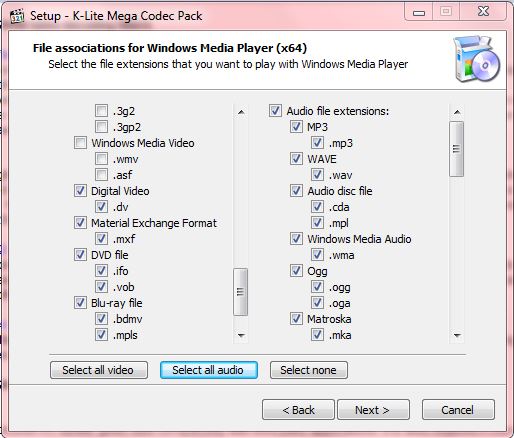Uncheck the Matroska audio checkbox
The height and width of the screenshot is (438, 514).
click(x=296, y=319)
